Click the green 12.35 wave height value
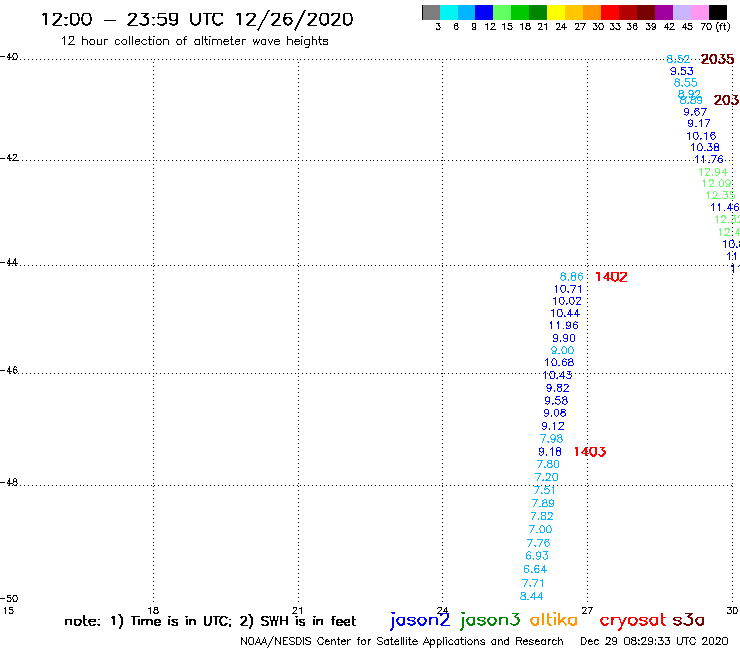 721,195
